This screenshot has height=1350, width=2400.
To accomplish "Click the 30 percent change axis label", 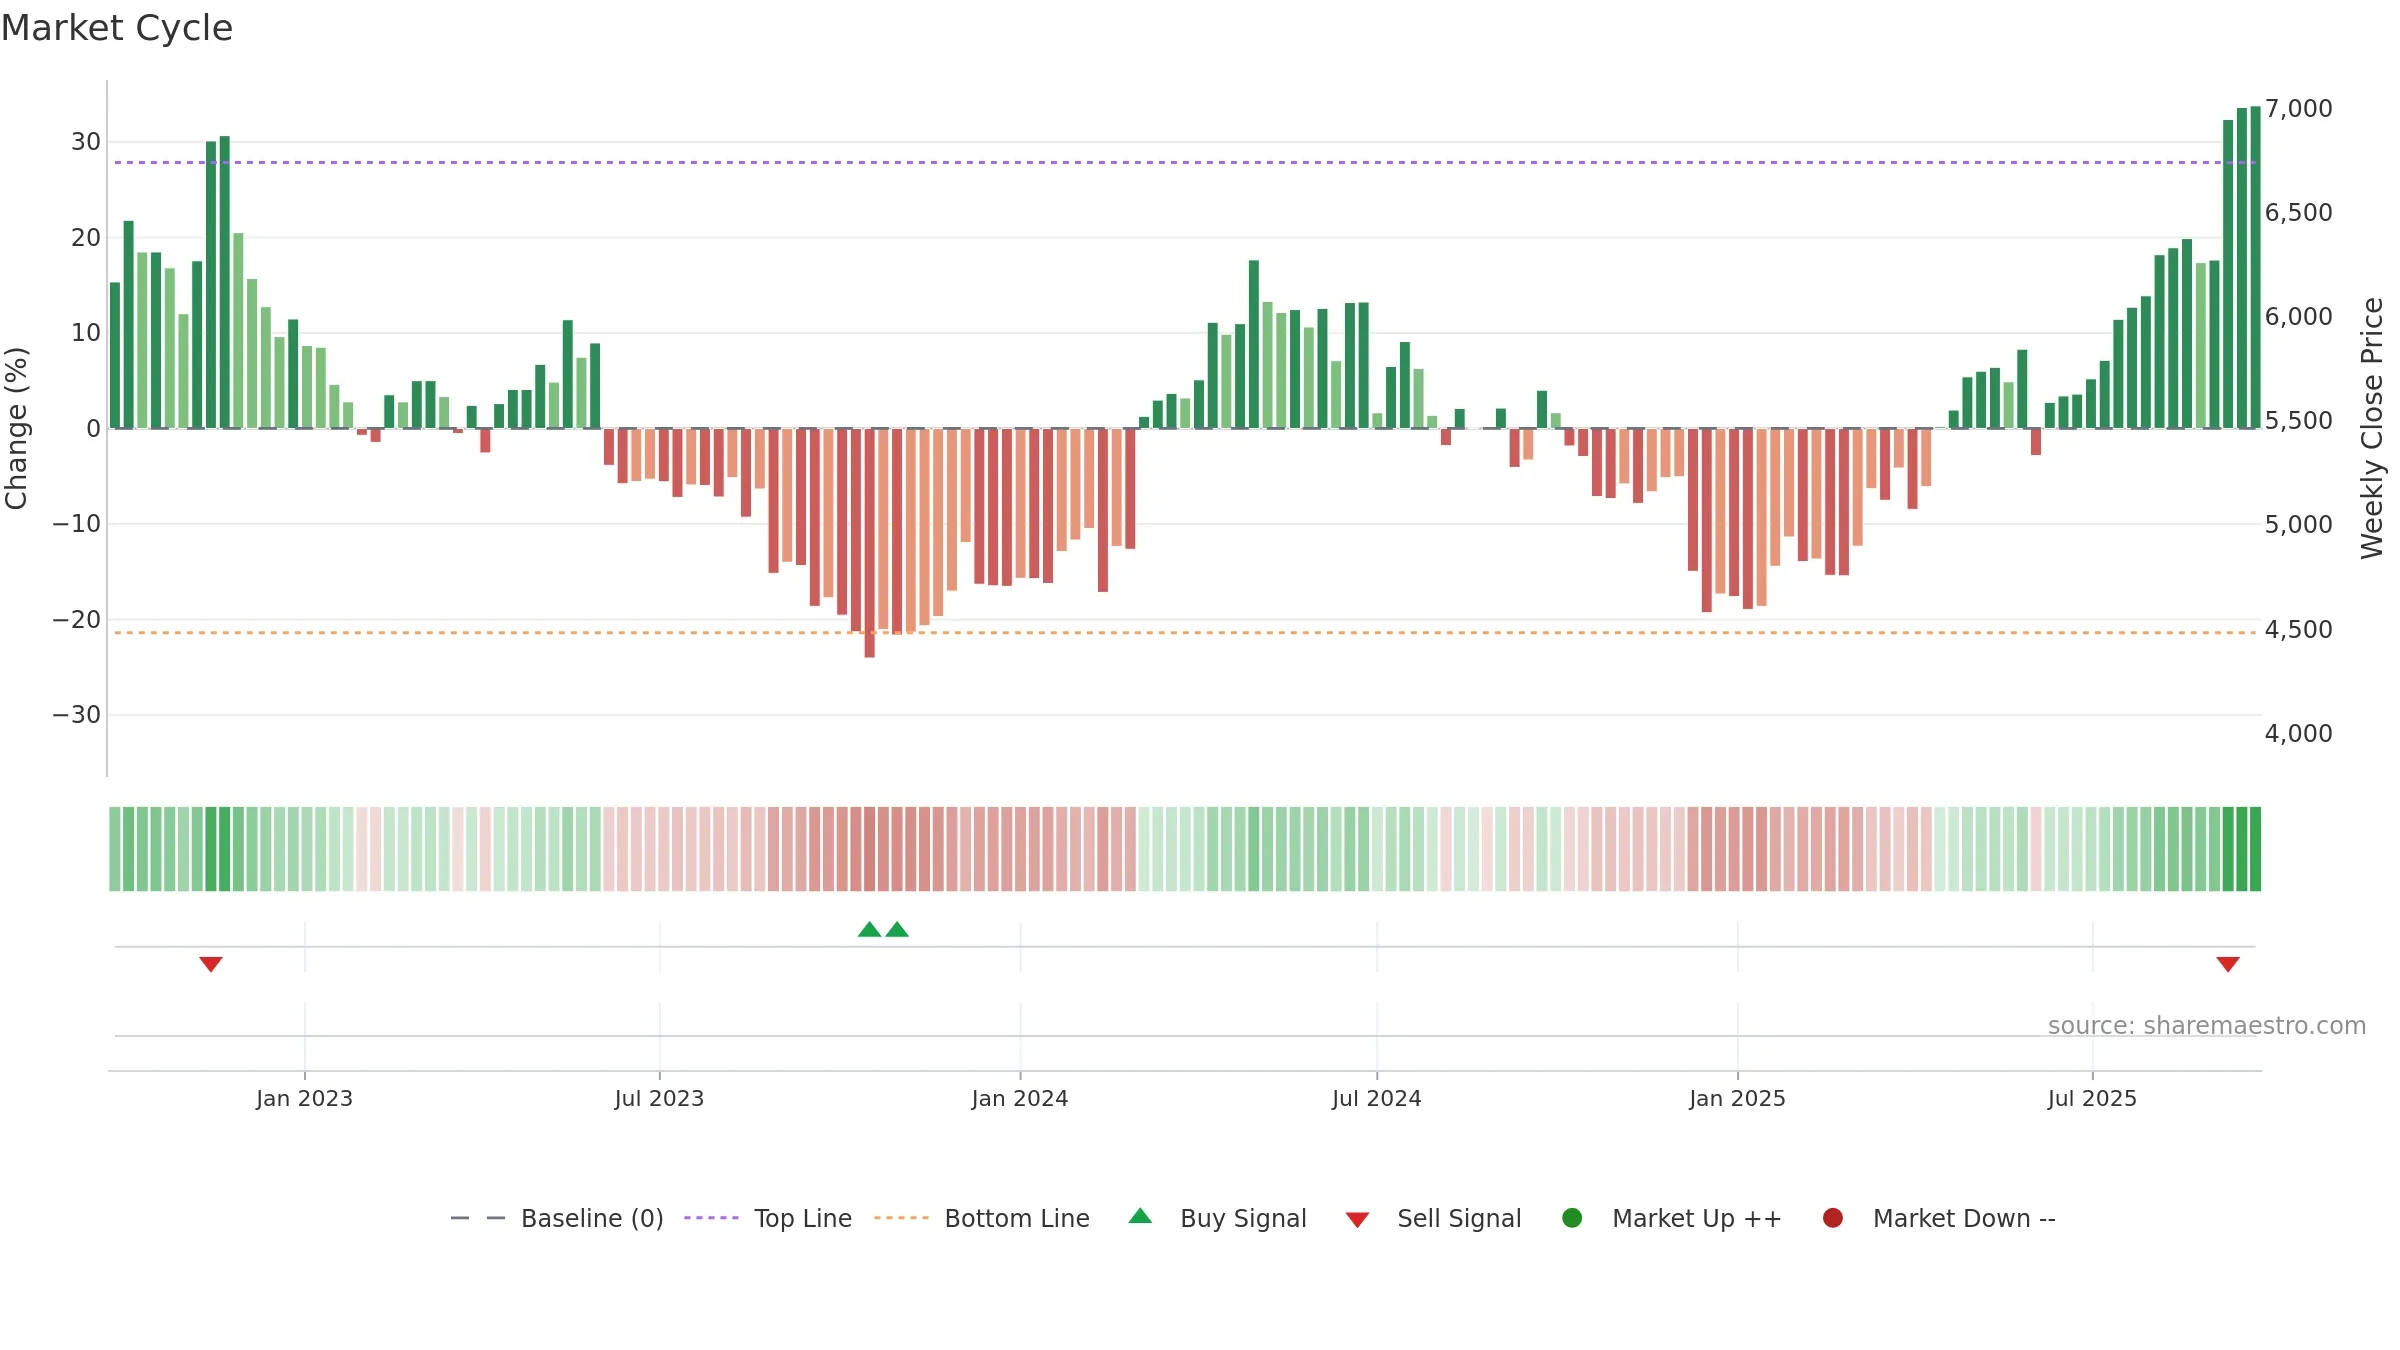I will [86, 142].
